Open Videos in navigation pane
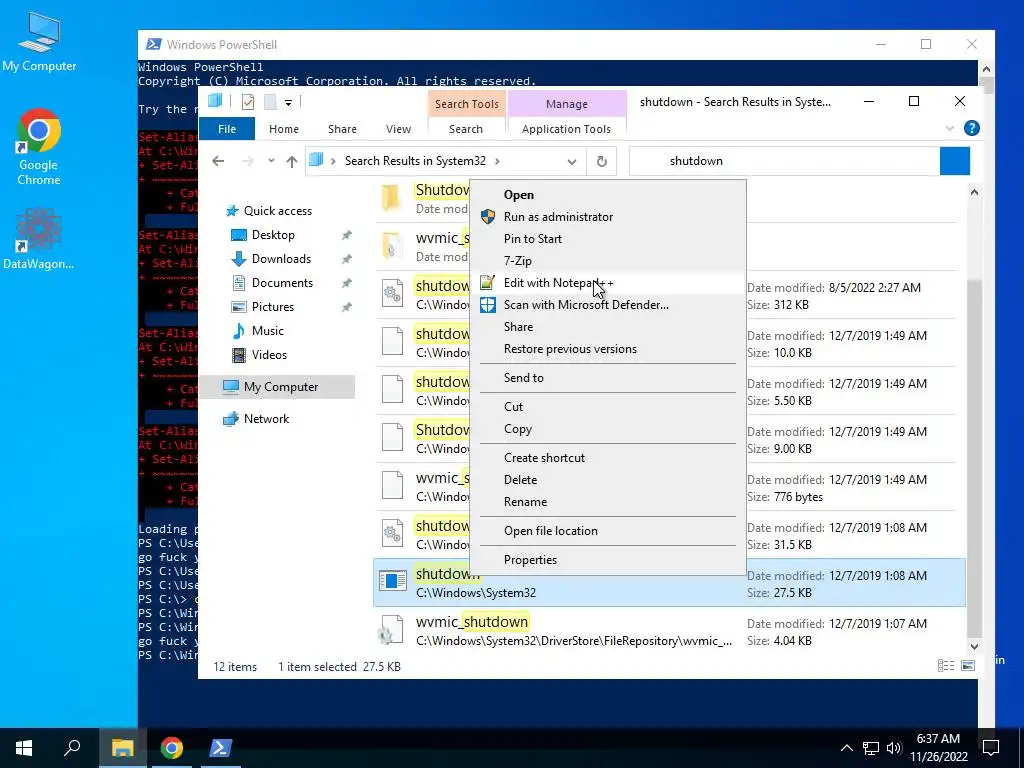 coord(269,355)
